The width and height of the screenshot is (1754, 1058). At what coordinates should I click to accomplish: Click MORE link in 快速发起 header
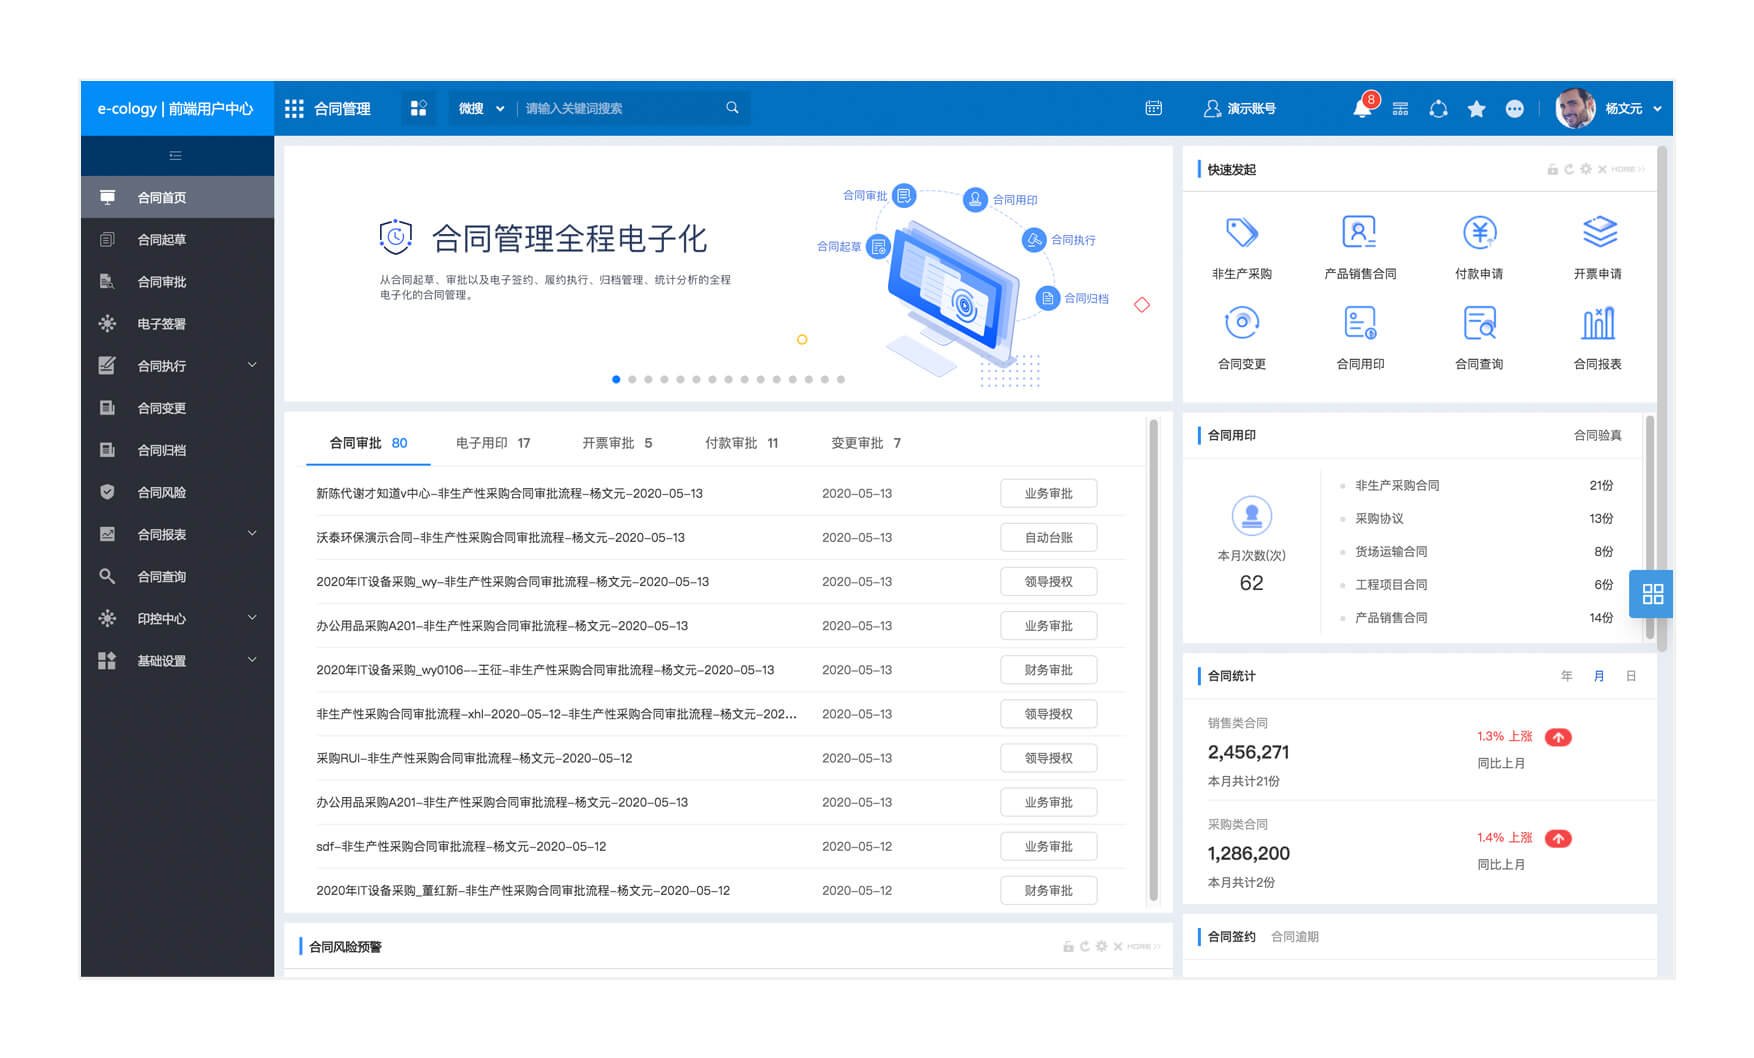pyautogui.click(x=1627, y=170)
